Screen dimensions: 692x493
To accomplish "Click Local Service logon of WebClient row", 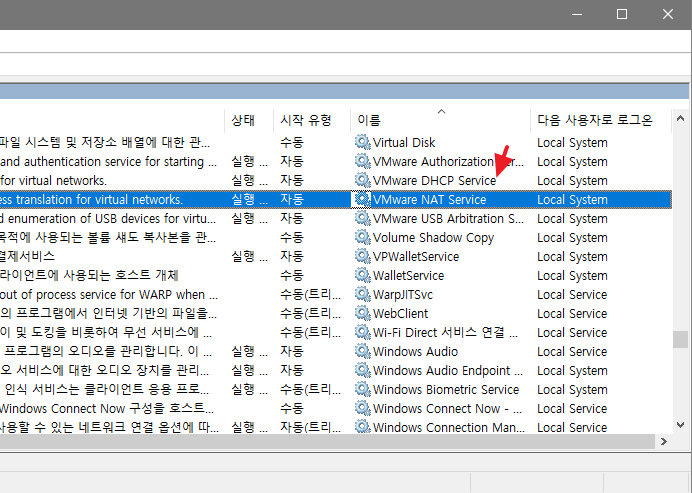I will (572, 313).
